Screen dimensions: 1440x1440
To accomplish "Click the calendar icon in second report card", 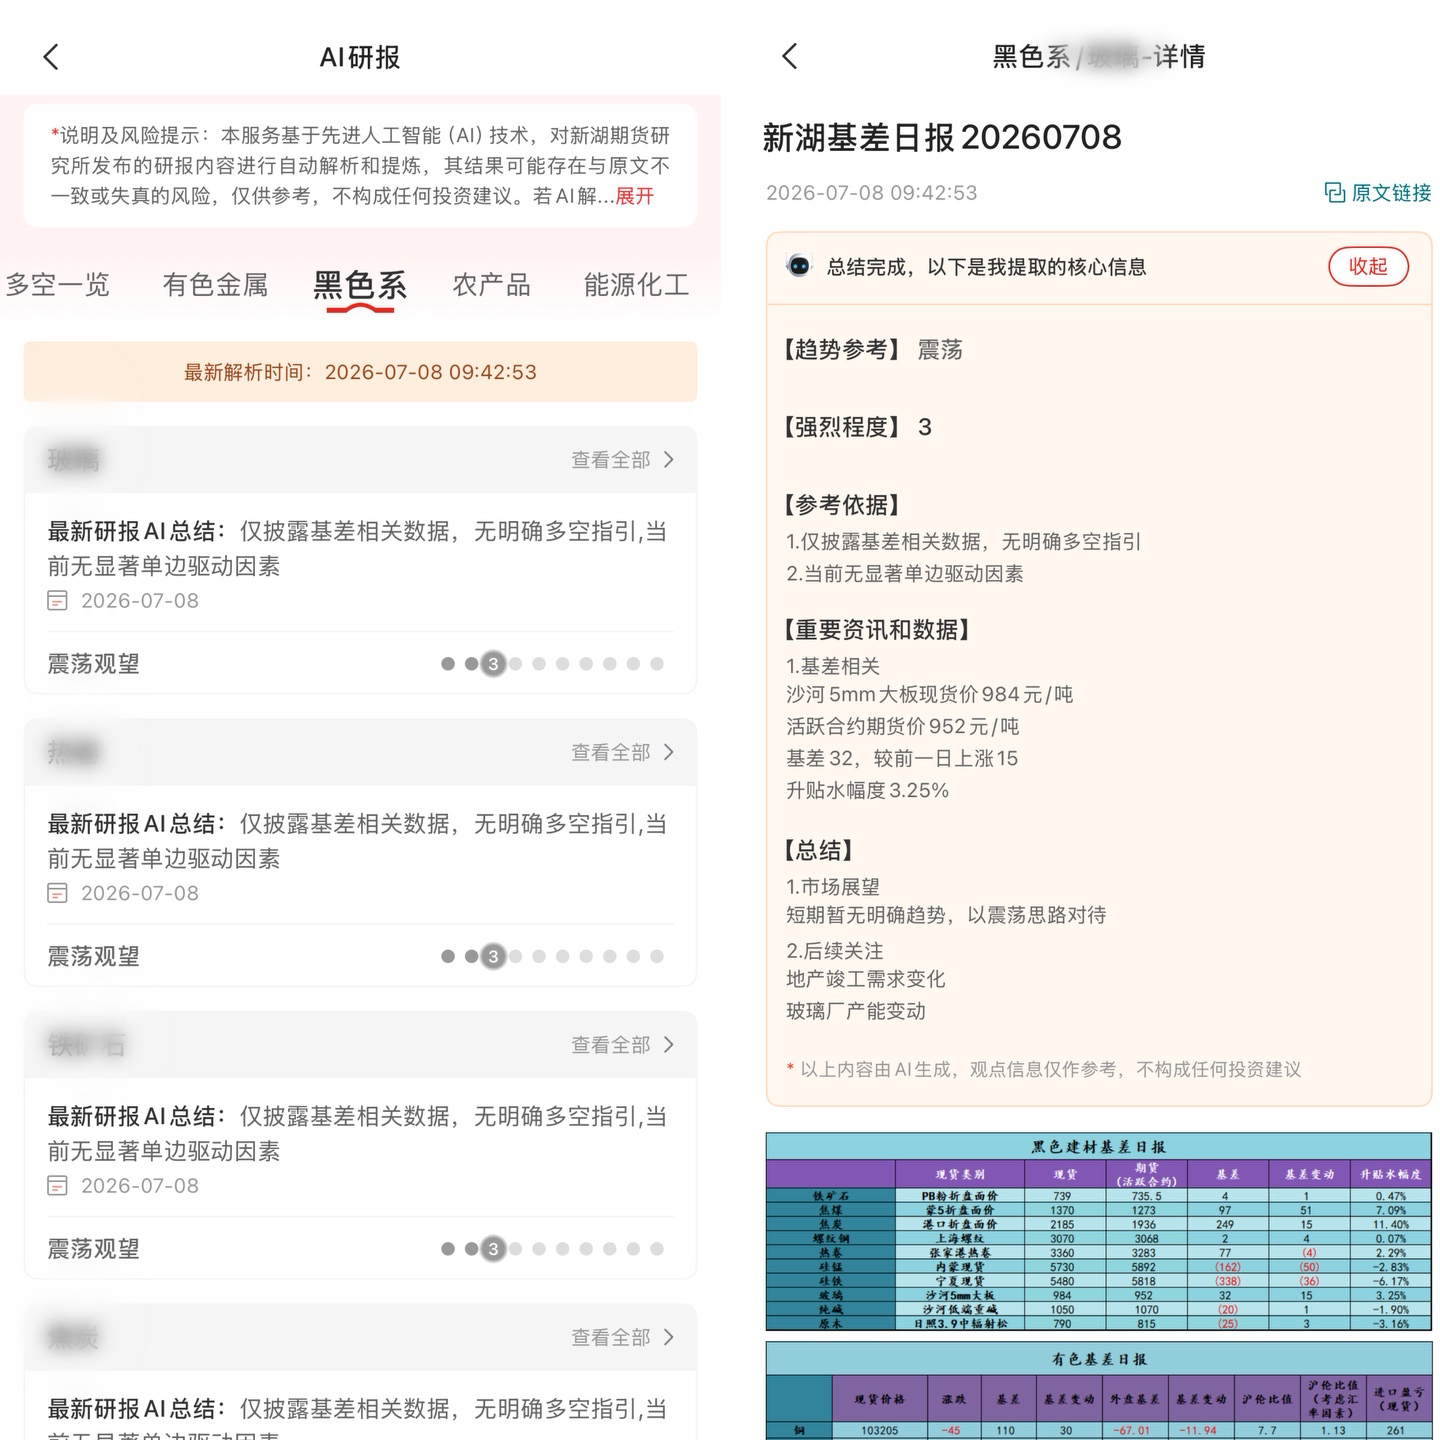I will click(x=58, y=893).
